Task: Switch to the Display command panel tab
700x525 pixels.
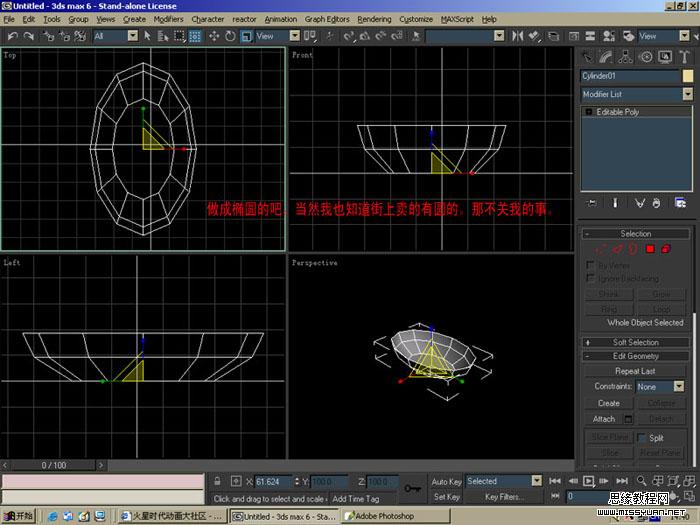Action: pyautogui.click(x=665, y=57)
